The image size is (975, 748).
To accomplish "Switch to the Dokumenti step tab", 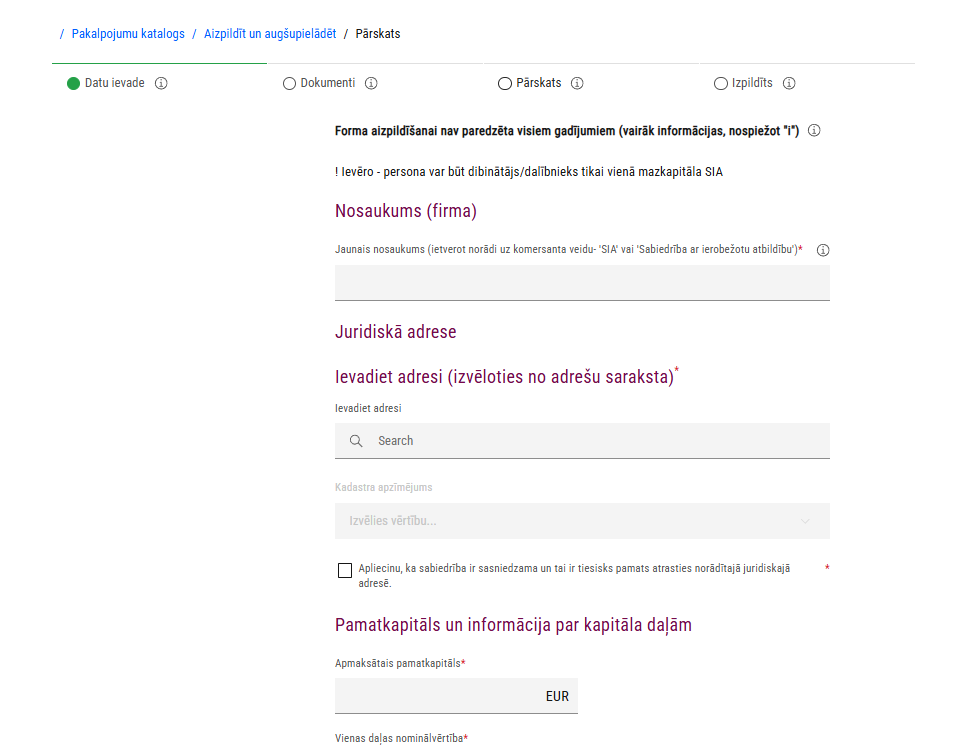I will (x=328, y=83).
